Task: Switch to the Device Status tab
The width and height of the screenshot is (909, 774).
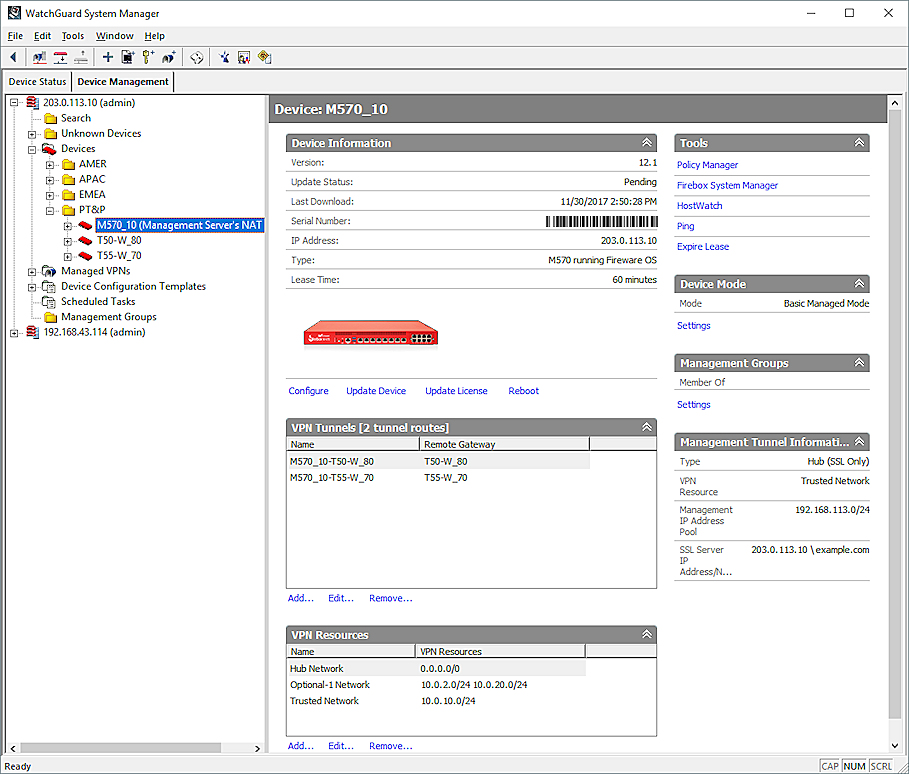Action: (x=37, y=81)
